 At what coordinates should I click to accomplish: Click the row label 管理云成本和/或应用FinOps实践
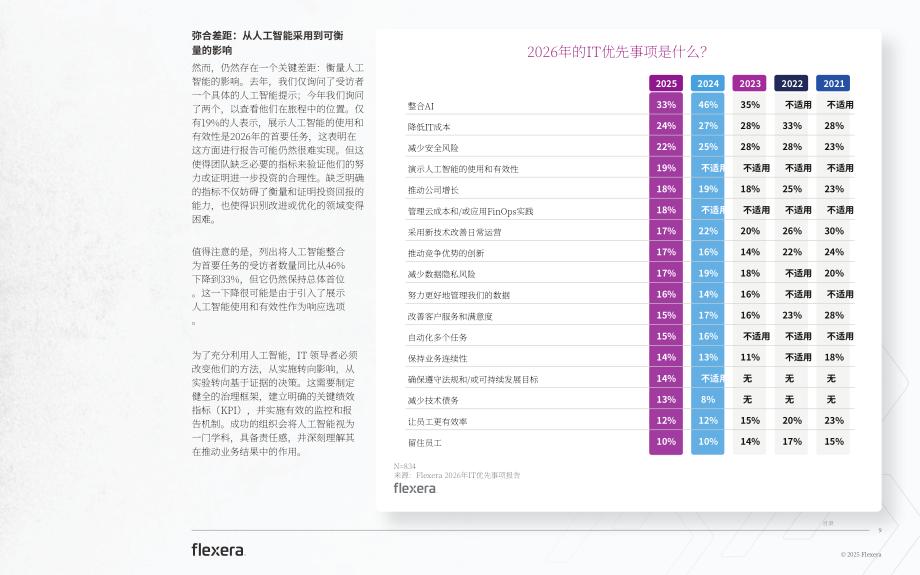471,211
